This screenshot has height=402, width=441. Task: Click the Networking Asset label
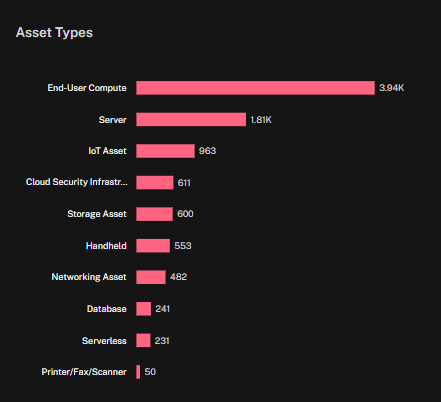click(x=89, y=277)
